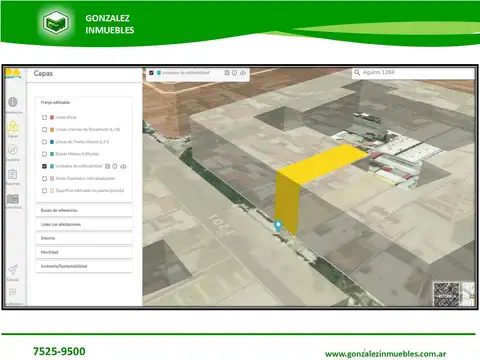
Task: Click info icon beside Unidades de edificabilidad in Capas
Action: pyautogui.click(x=115, y=166)
